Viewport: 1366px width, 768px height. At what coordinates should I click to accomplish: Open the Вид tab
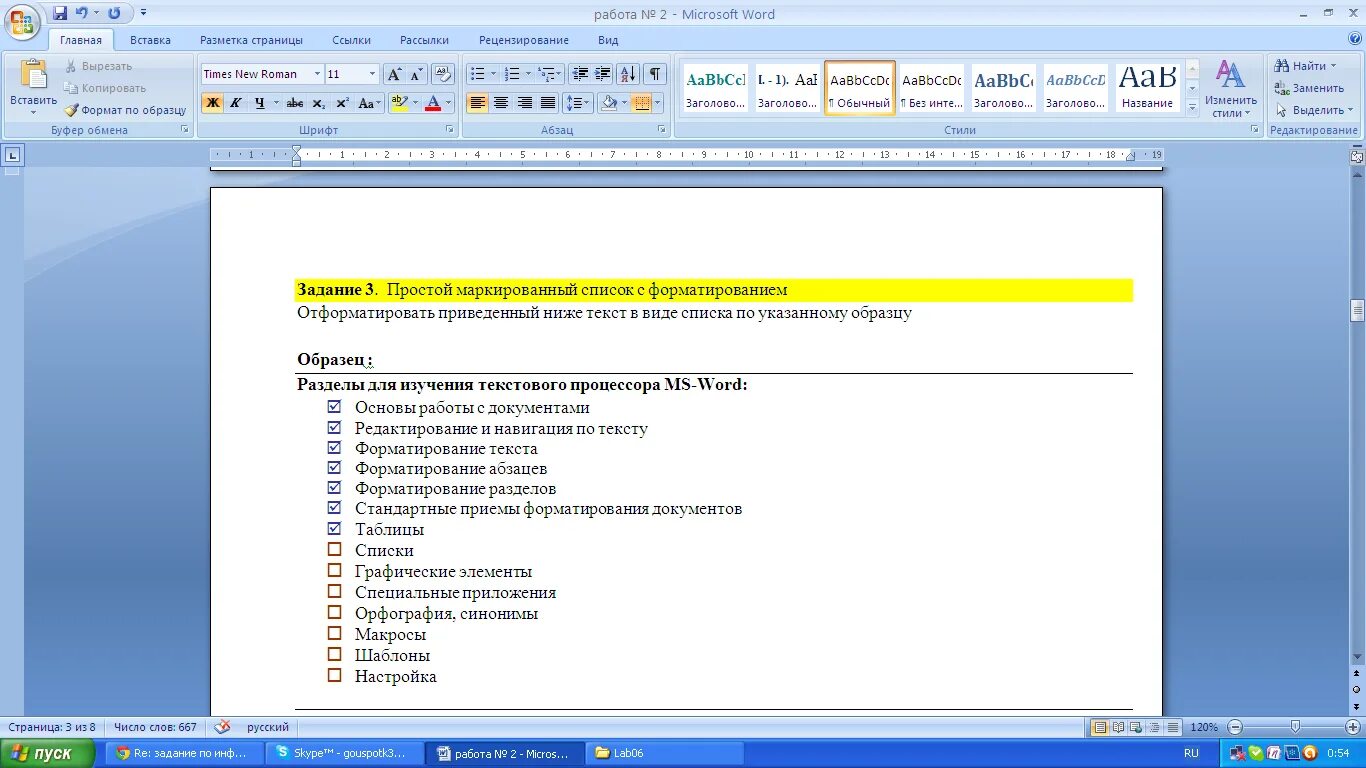(608, 40)
